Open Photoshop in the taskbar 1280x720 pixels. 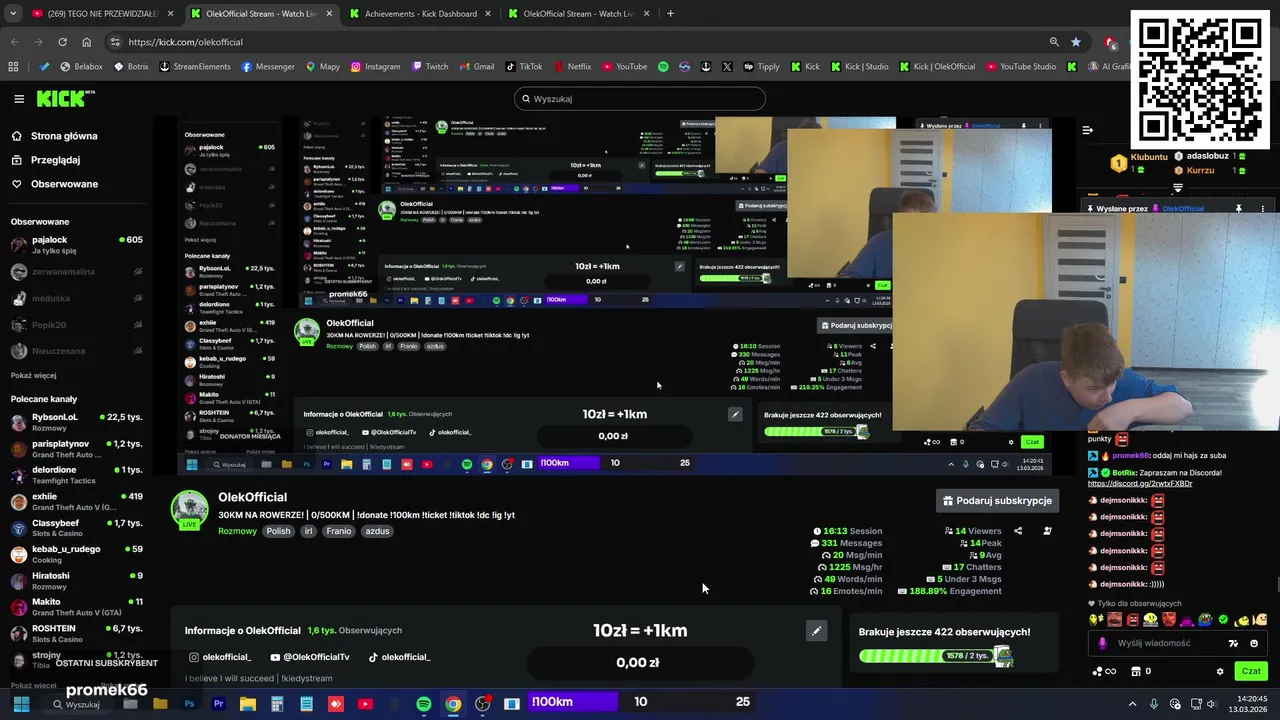(x=189, y=704)
